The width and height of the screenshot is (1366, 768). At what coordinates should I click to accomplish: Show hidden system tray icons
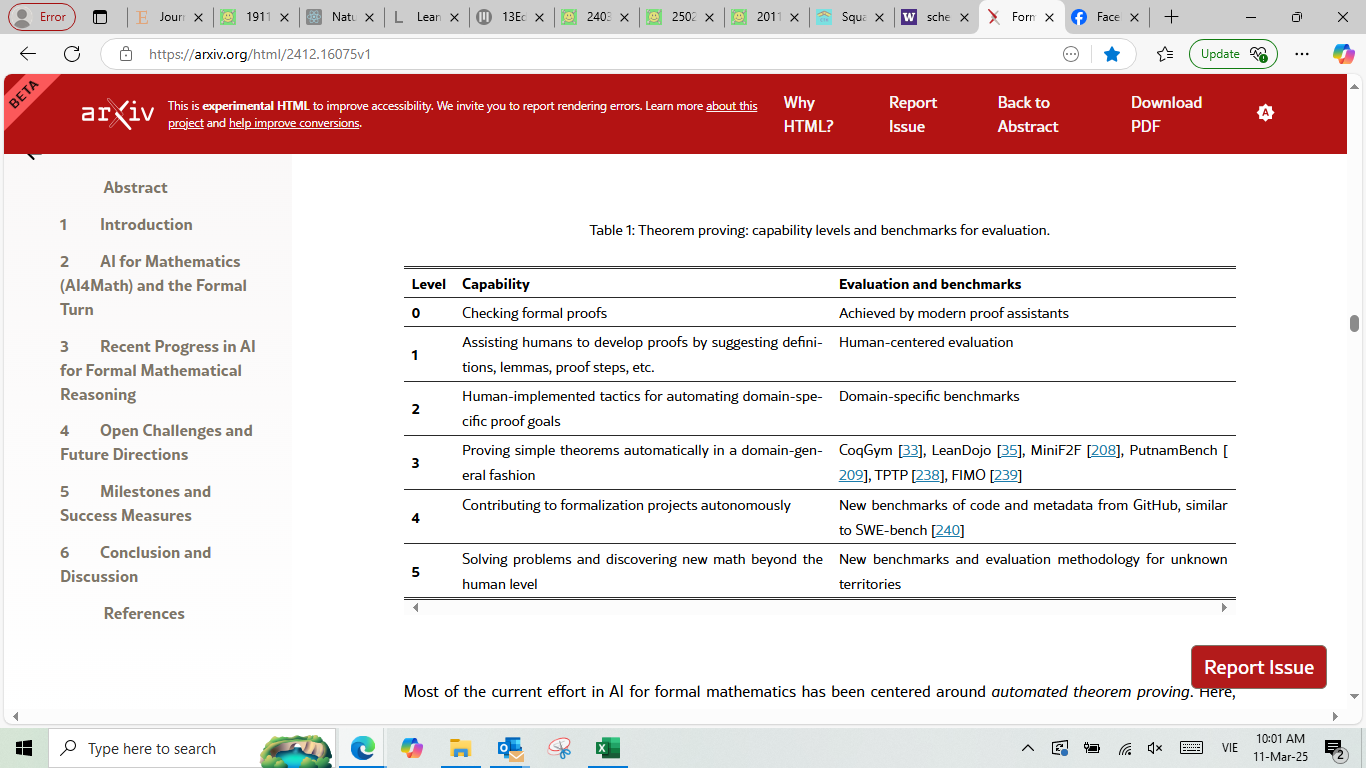click(x=1028, y=748)
